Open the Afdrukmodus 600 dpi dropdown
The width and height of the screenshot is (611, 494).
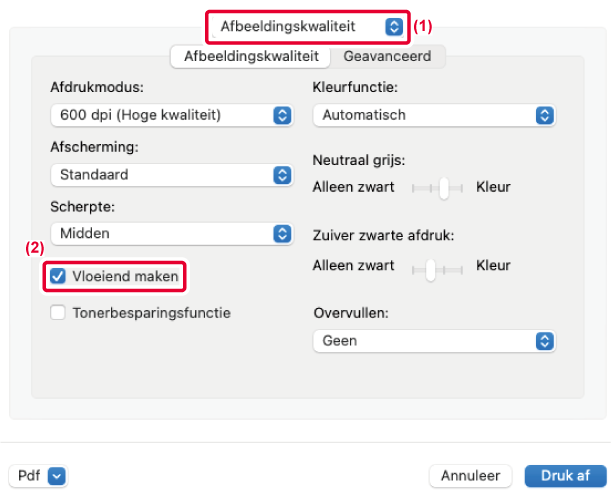pos(170,115)
